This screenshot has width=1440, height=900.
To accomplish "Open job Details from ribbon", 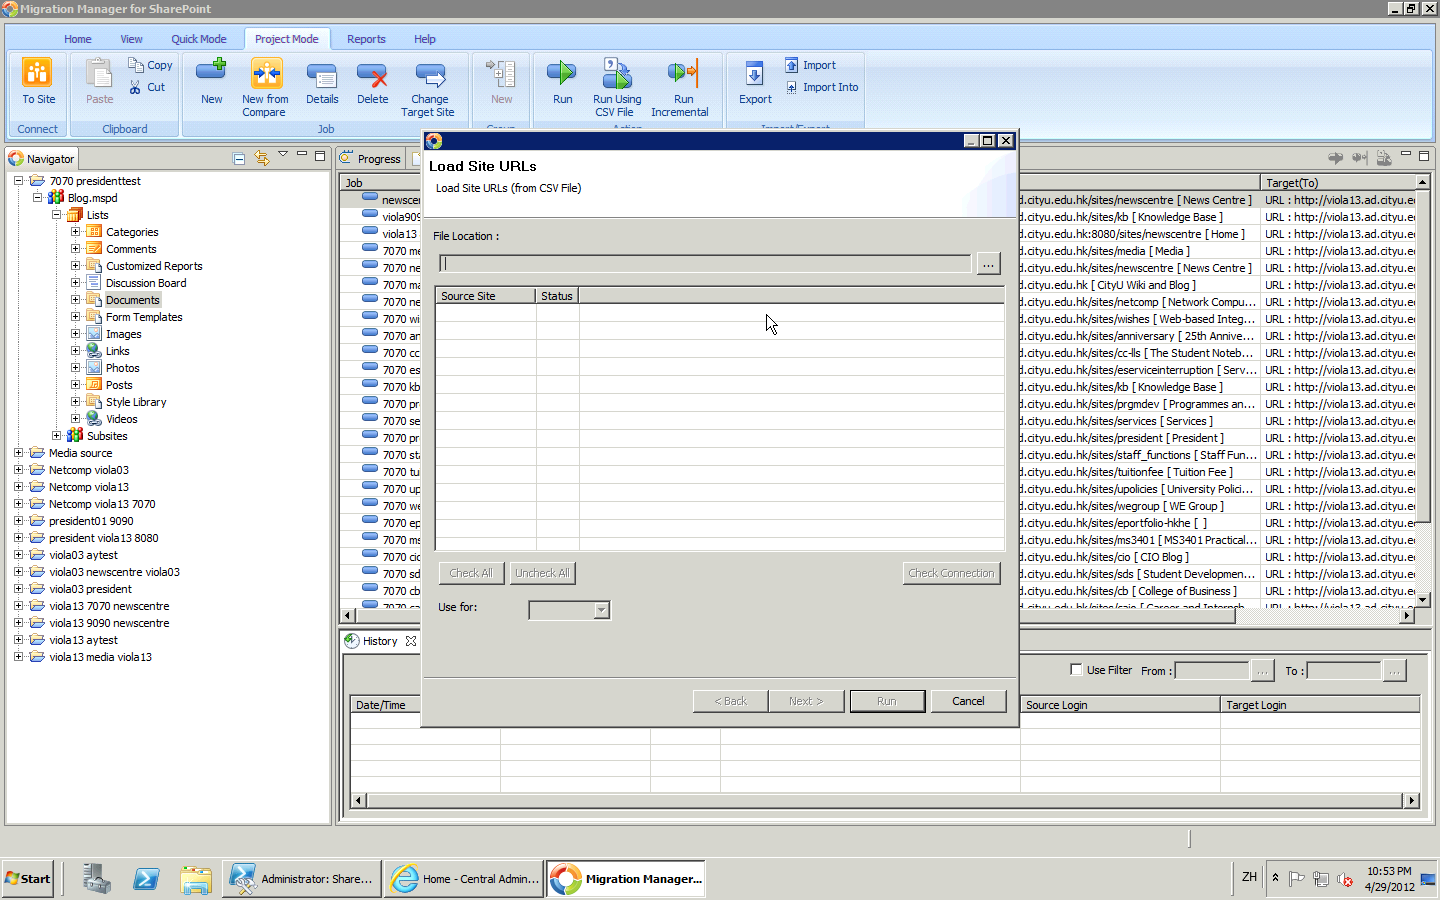I will pos(322,81).
